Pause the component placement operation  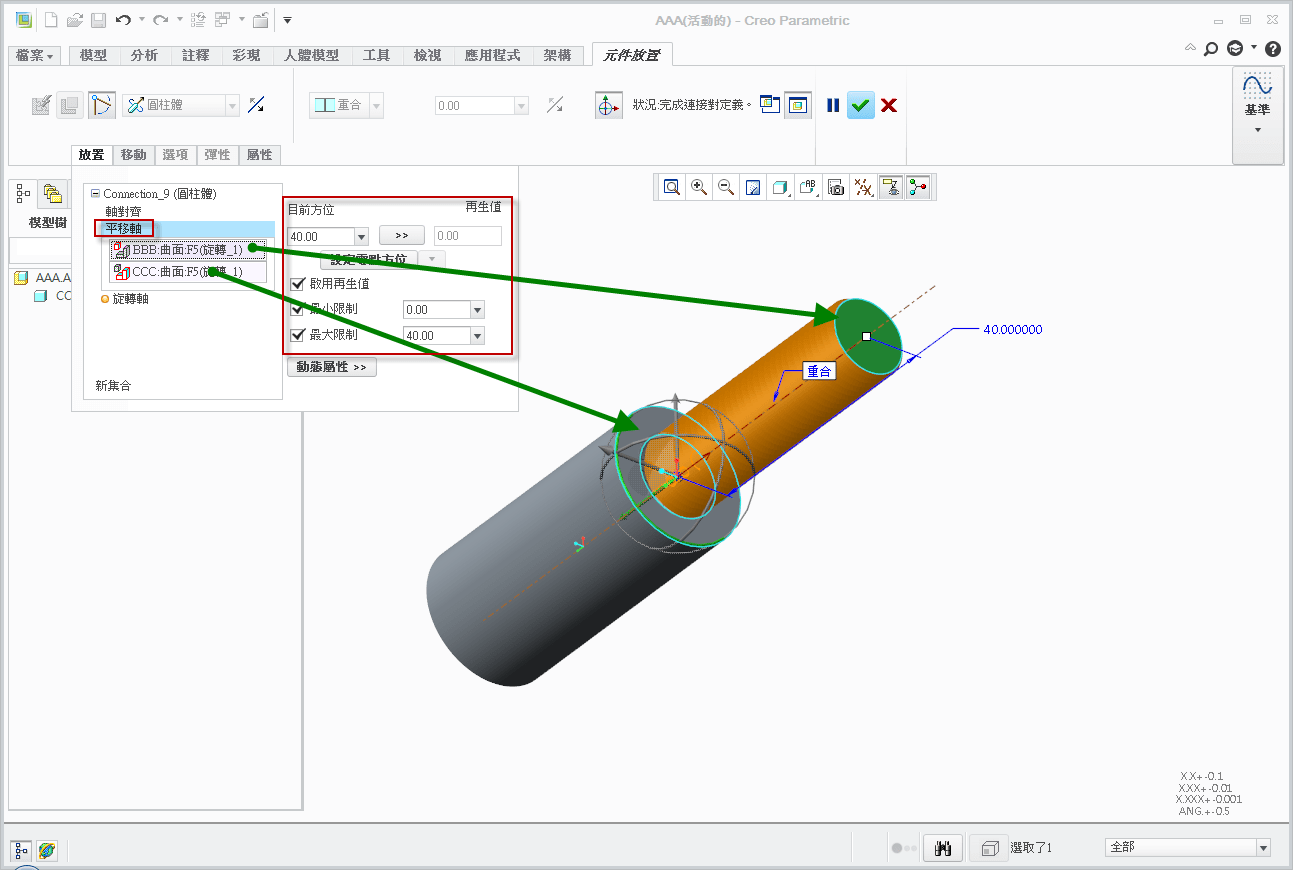click(833, 105)
